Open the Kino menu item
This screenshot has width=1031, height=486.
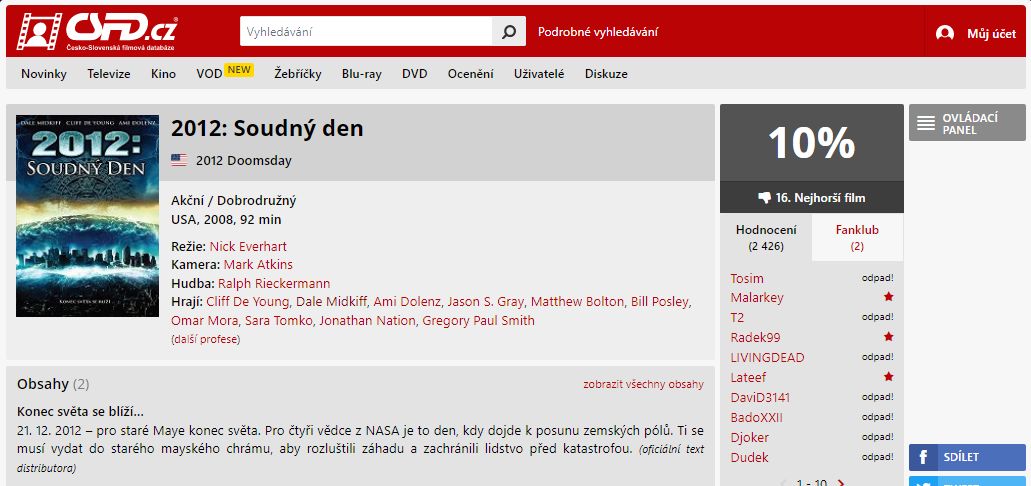click(163, 74)
